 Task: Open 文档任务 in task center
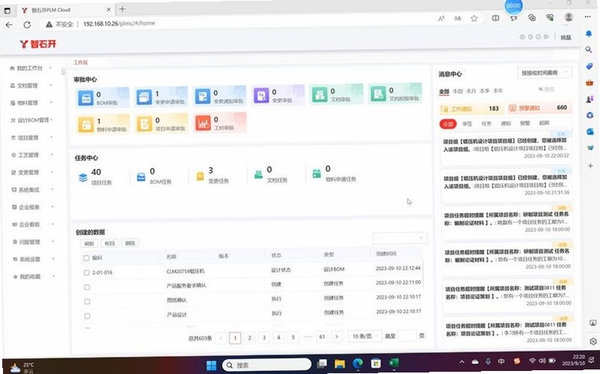[x=271, y=174]
